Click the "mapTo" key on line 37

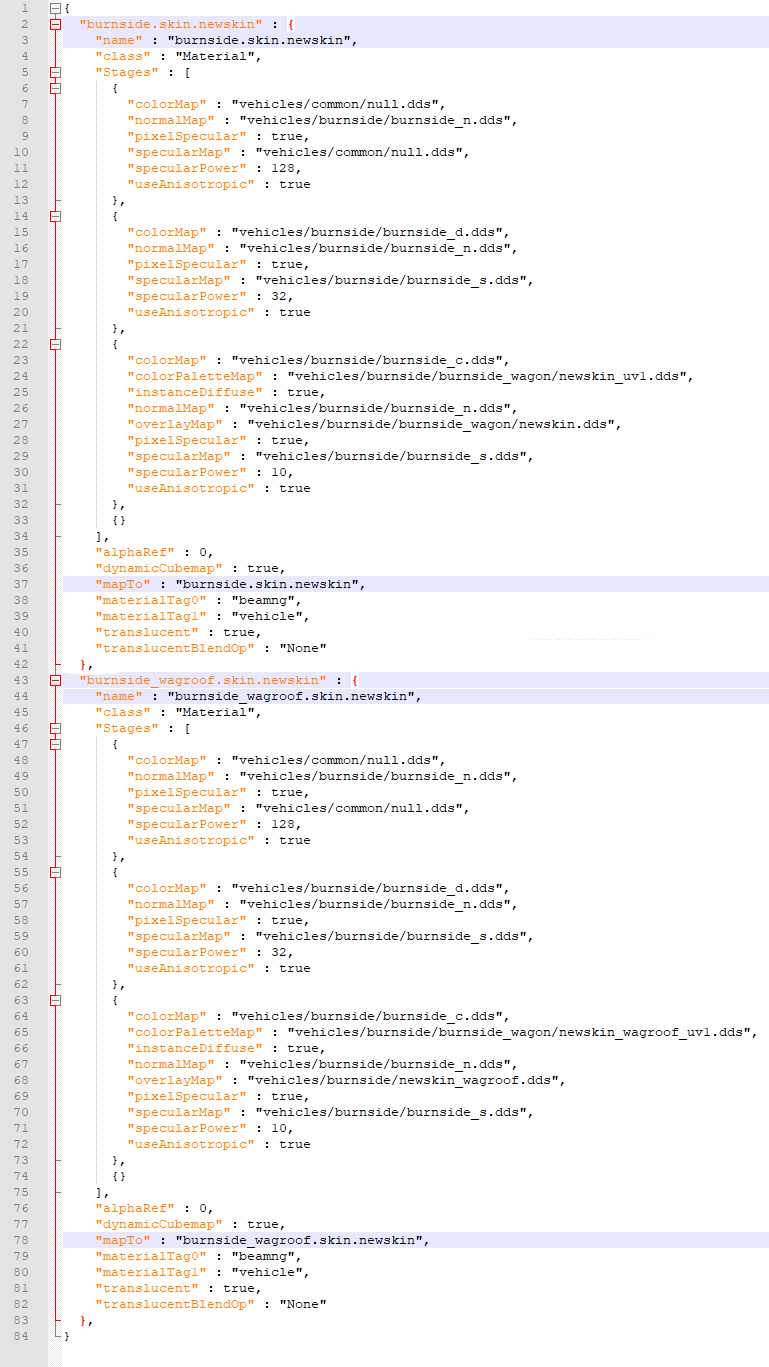tap(124, 584)
